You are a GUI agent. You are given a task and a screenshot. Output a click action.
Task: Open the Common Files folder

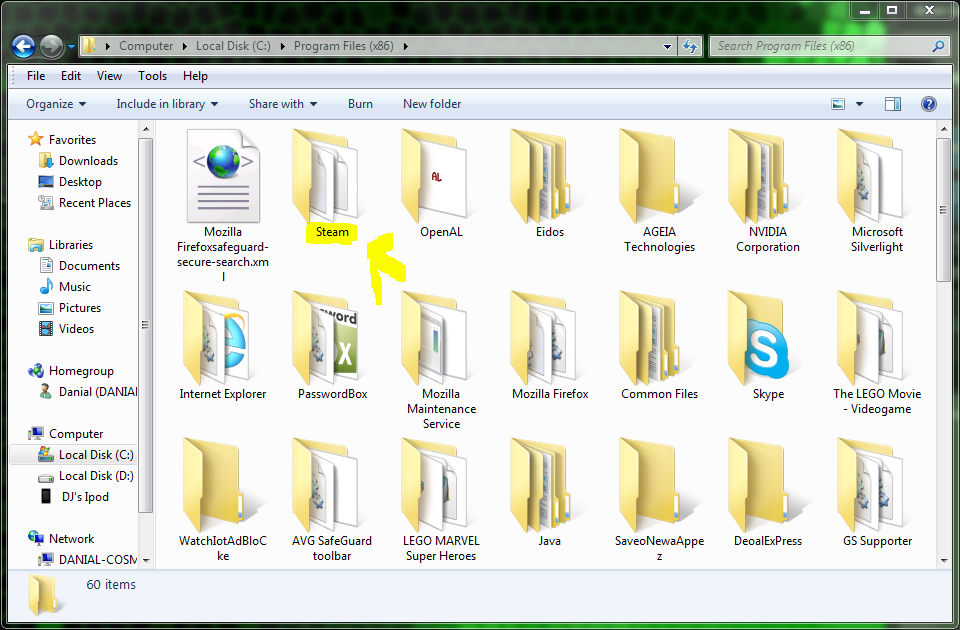659,346
